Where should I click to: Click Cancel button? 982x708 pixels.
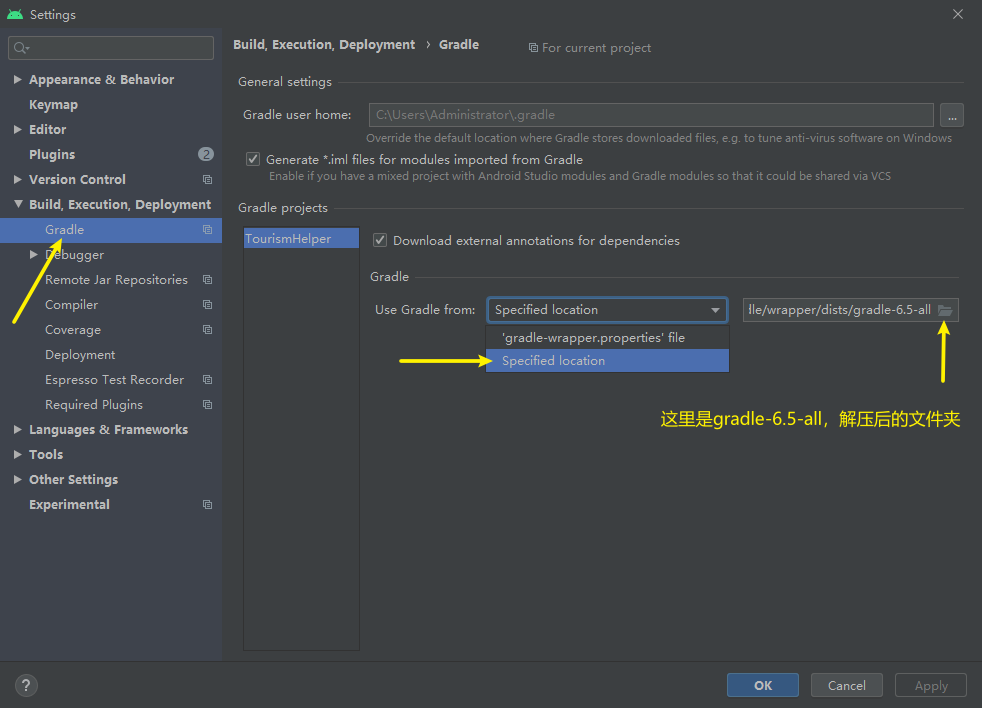pos(847,685)
